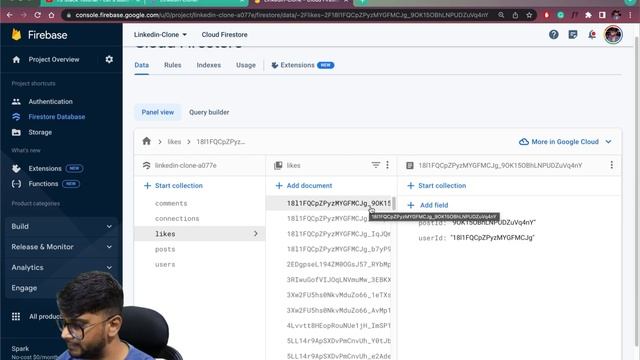
Task: Click the browser three-dot menu
Action: (x=631, y=15)
